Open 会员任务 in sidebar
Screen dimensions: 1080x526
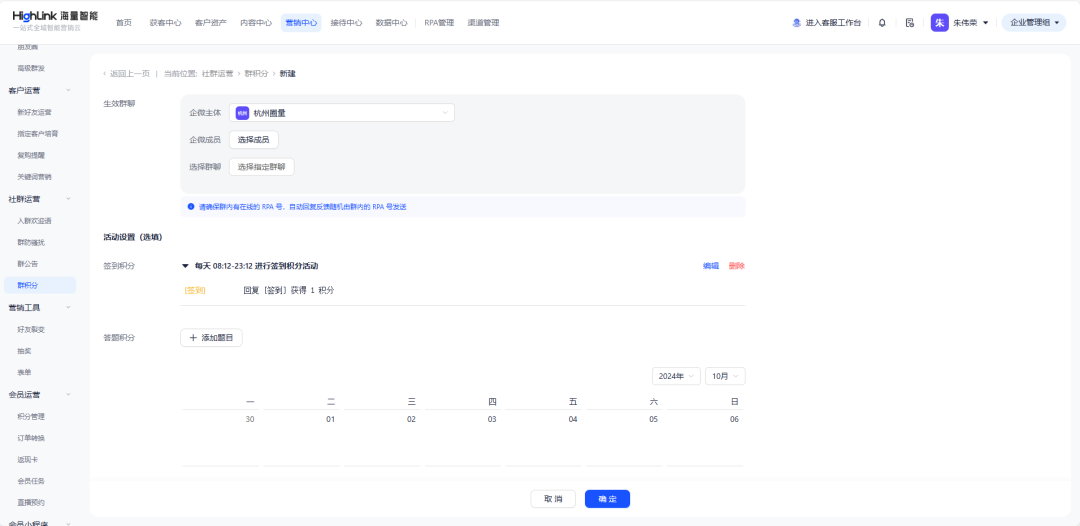(31, 481)
